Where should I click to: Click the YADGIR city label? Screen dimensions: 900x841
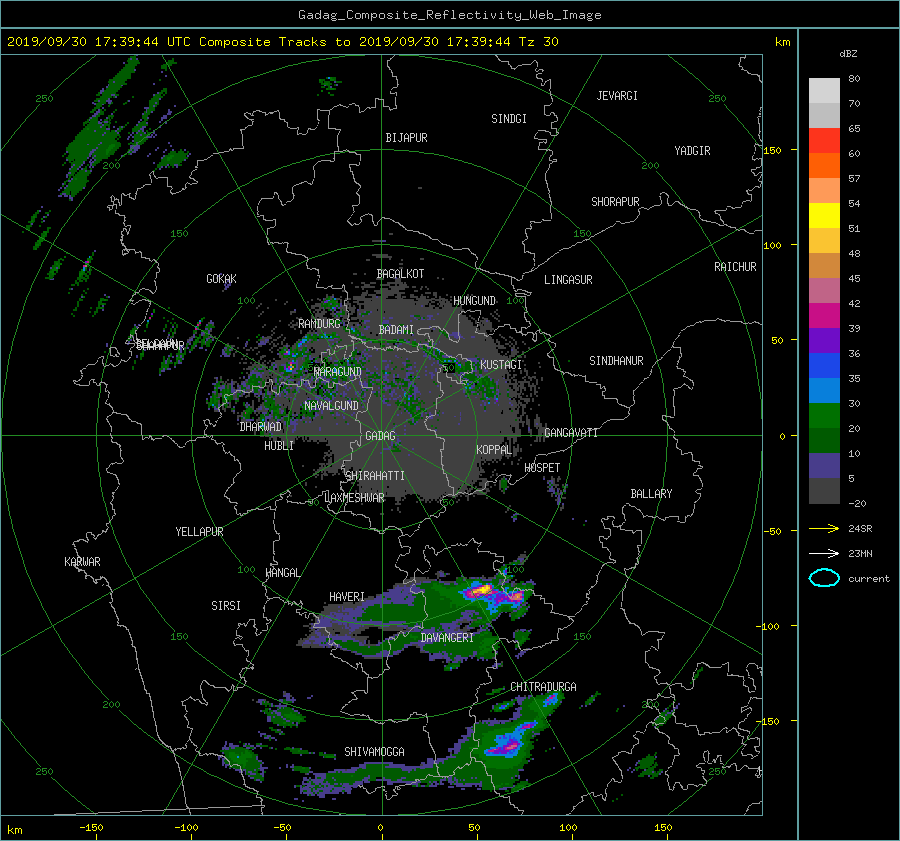point(692,151)
